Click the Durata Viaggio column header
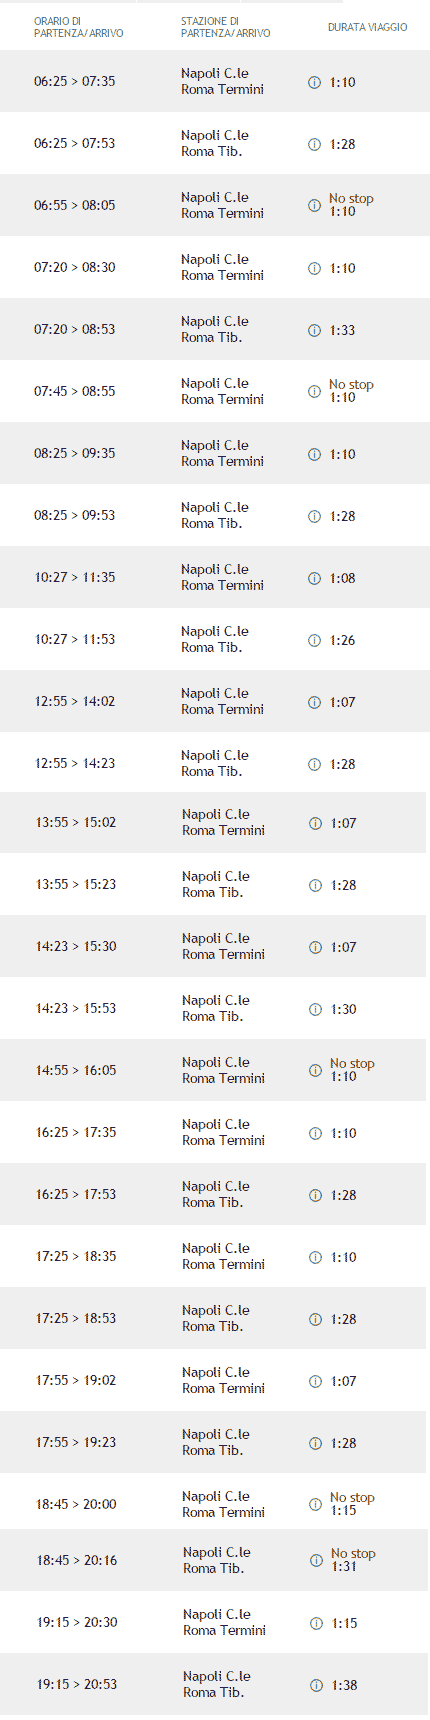The image size is (430, 1720). (x=367, y=27)
